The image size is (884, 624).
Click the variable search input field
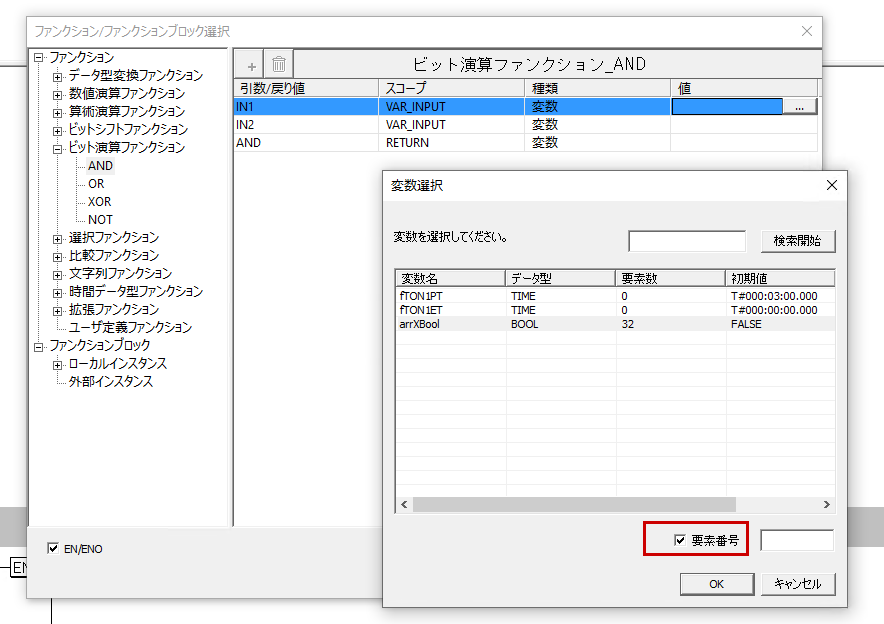click(686, 241)
